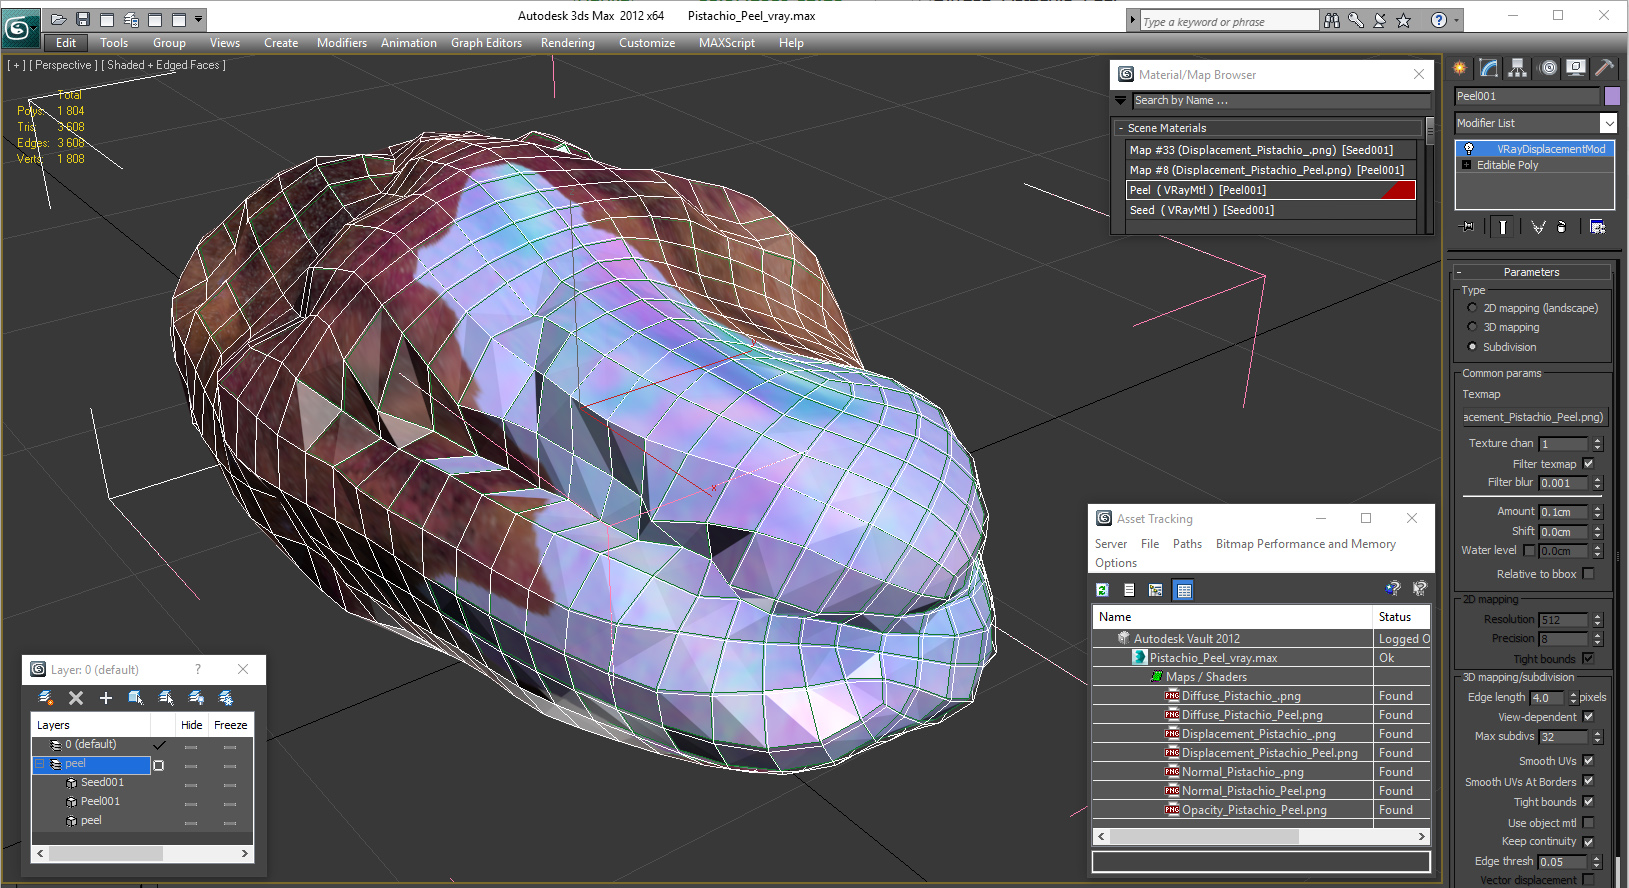1629x888 pixels.
Task: Click the Refresh icon in Asset Tracking toolbar
Action: pos(1103,590)
